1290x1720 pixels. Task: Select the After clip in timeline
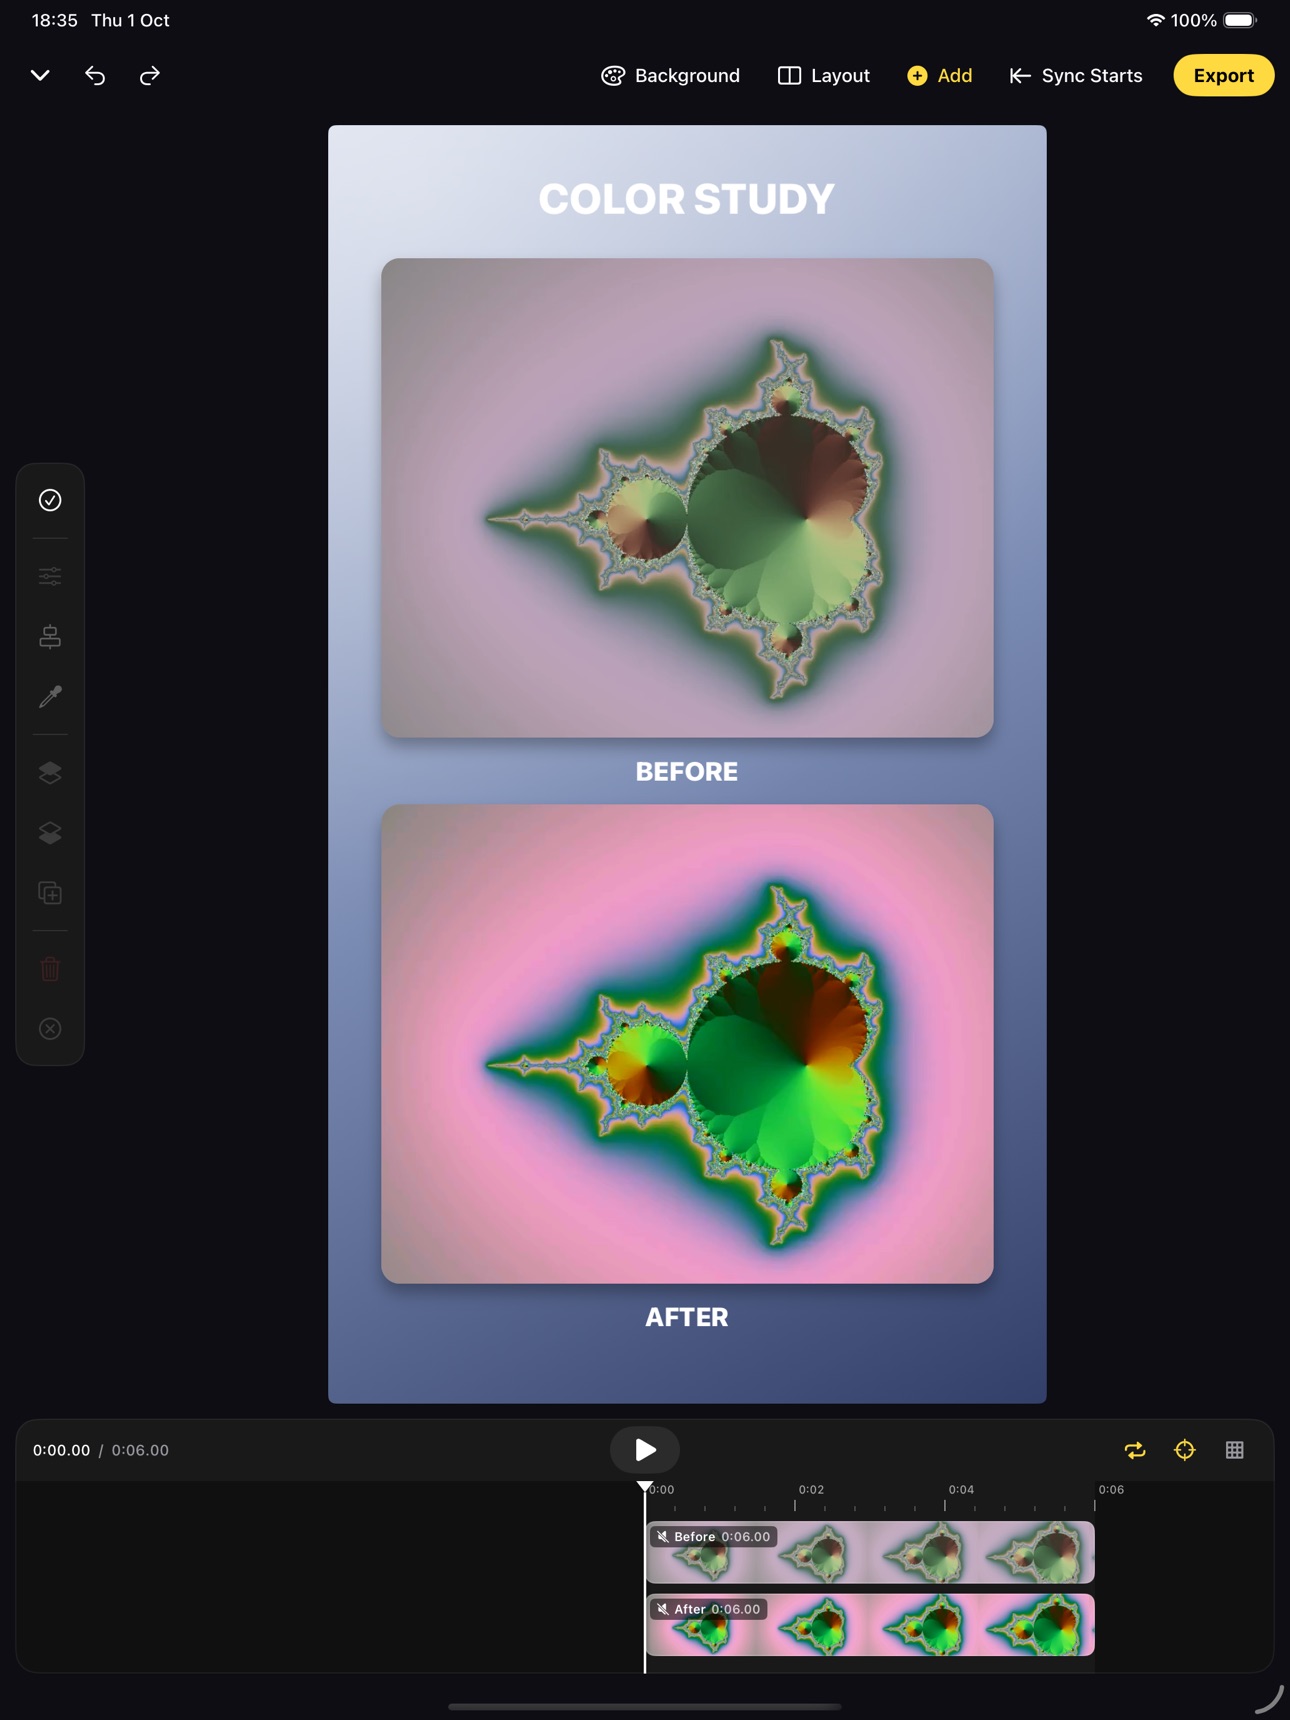click(x=870, y=1625)
